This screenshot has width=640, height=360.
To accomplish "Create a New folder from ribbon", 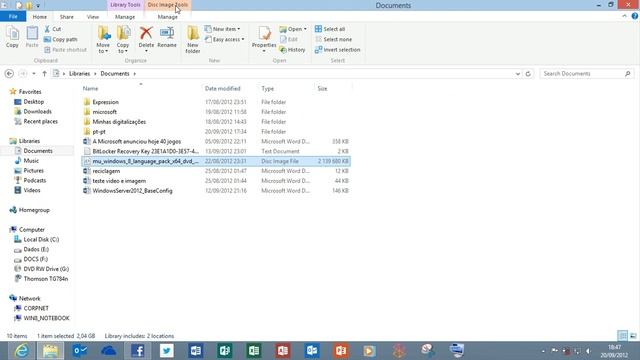I will pyautogui.click(x=193, y=40).
